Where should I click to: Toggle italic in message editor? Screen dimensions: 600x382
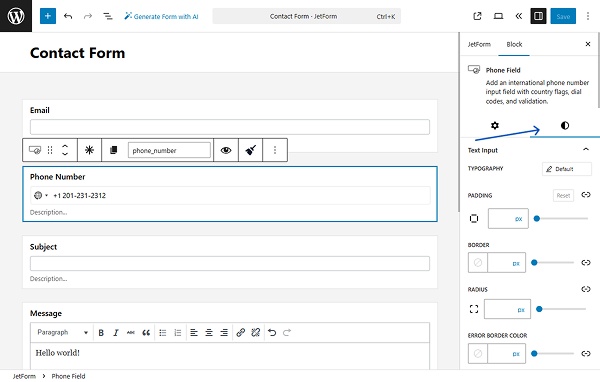pos(116,333)
